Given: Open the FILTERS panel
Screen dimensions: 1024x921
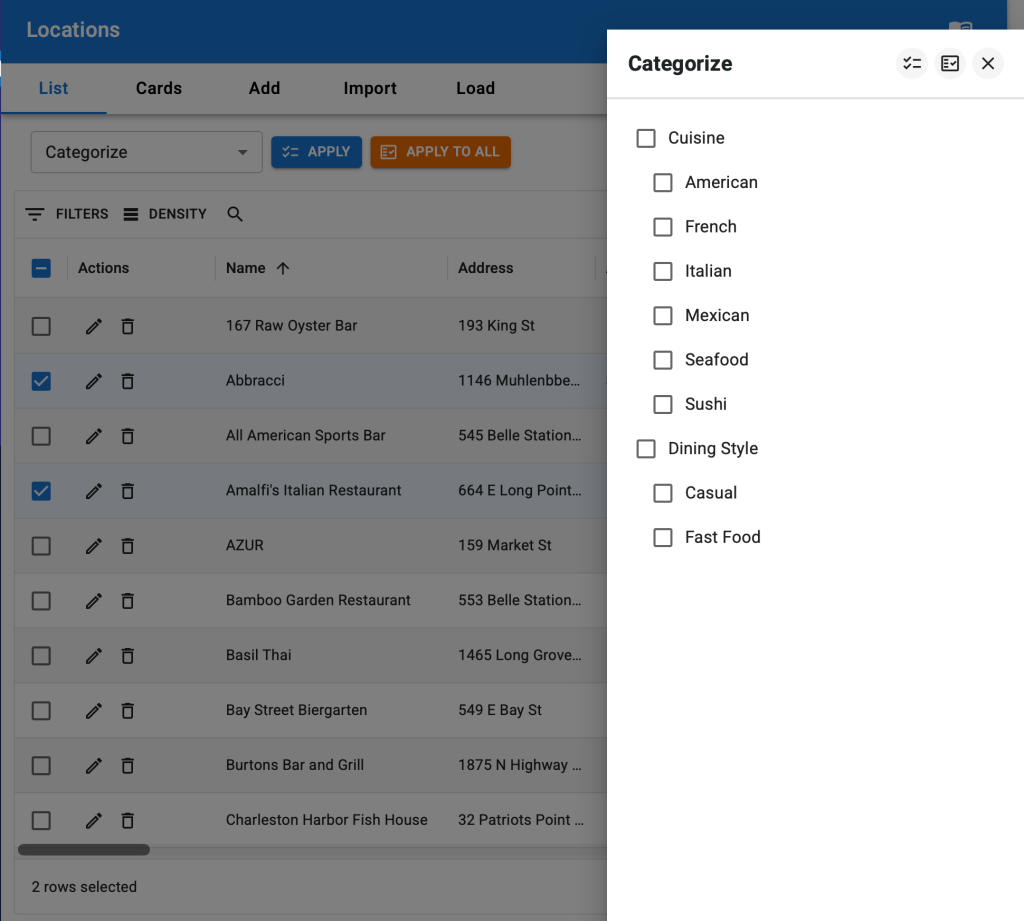Looking at the screenshot, I should point(67,214).
